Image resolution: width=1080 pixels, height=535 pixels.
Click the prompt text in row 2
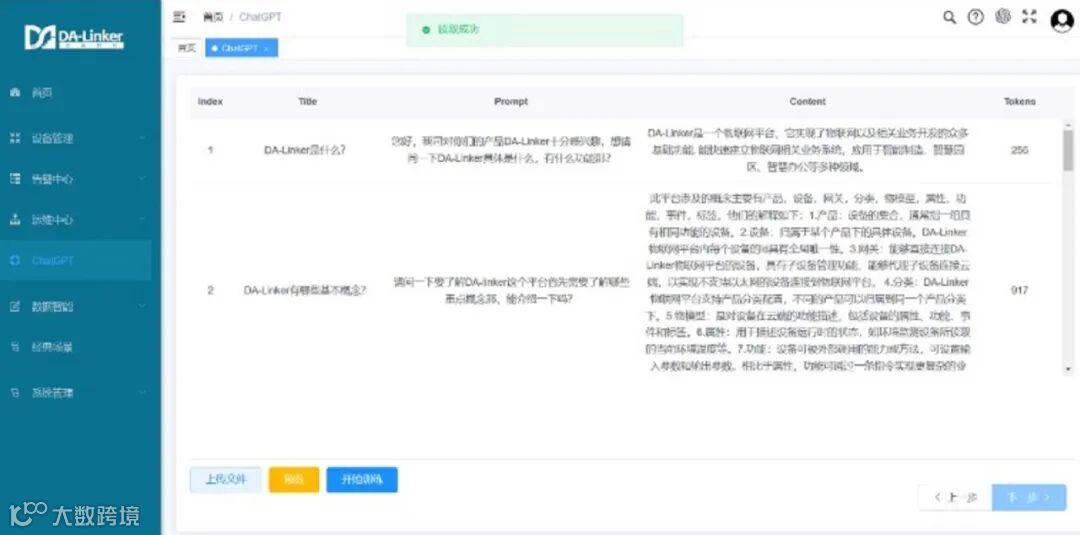pyautogui.click(x=510, y=291)
